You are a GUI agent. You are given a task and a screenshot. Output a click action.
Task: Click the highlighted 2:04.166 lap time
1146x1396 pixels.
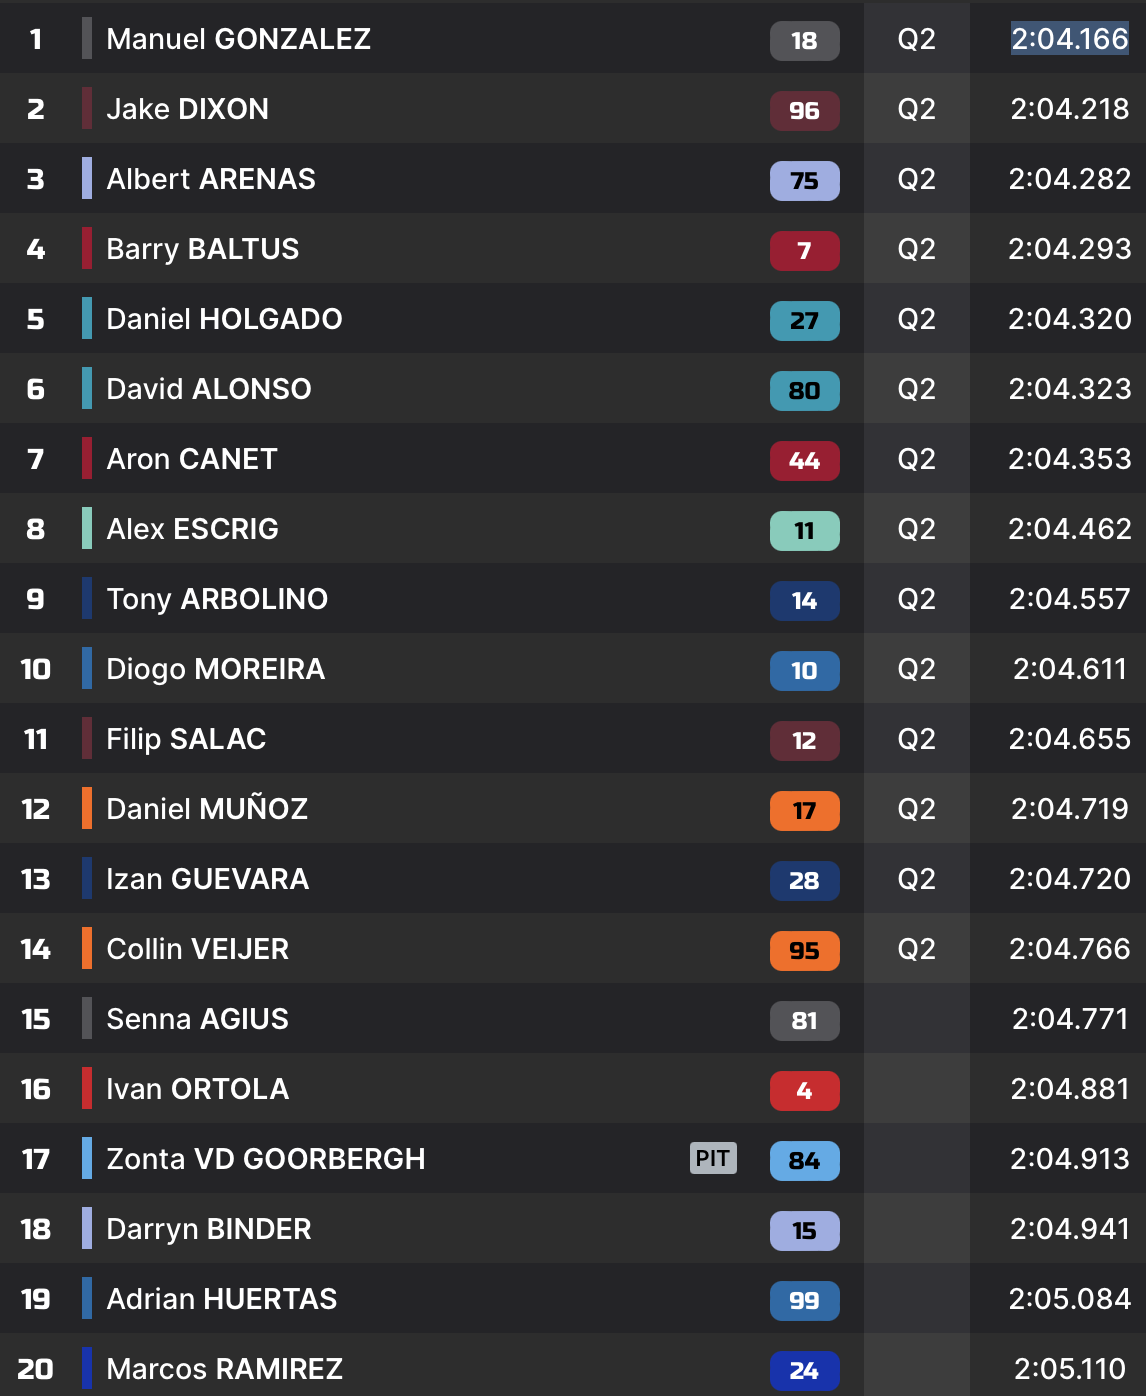(1069, 39)
